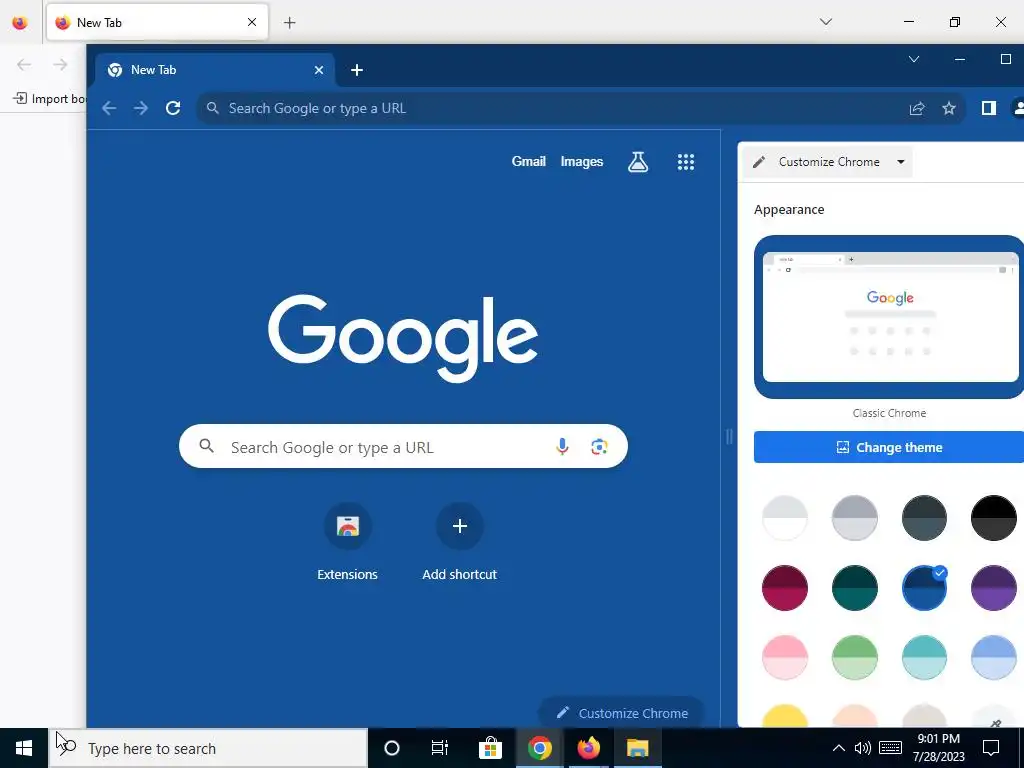Open File Explorer from taskbar
The image size is (1024, 768).
click(637, 748)
